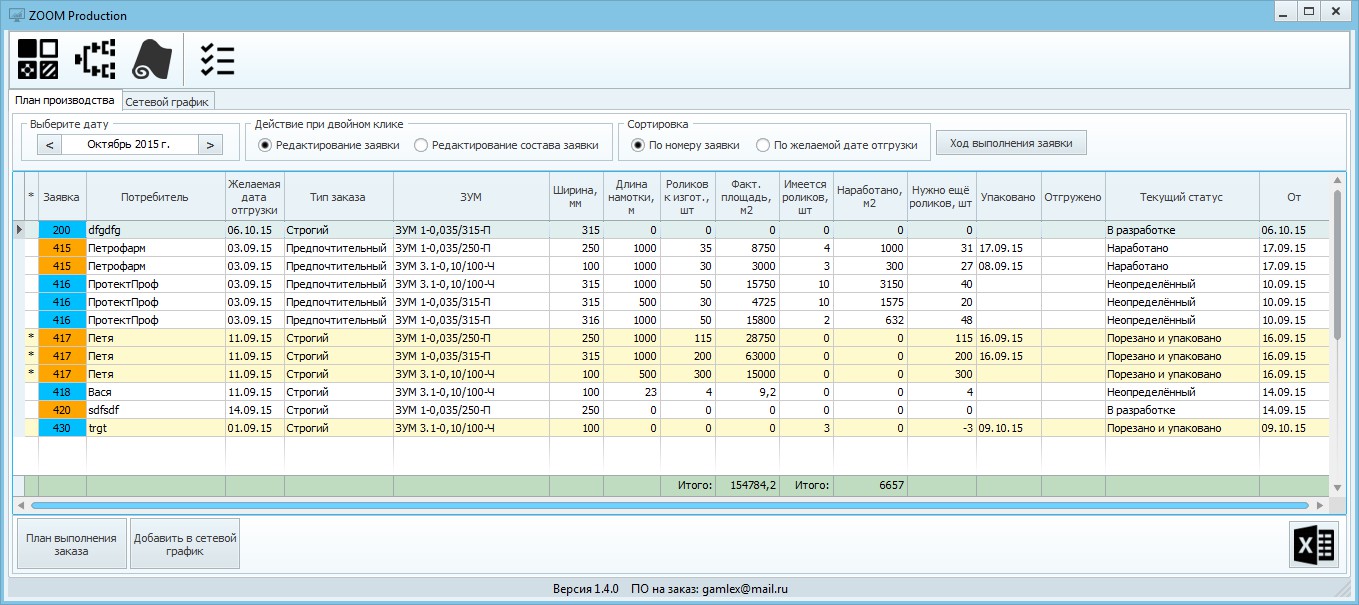
Task: Go to previous month with left arrow
Action: (x=49, y=145)
